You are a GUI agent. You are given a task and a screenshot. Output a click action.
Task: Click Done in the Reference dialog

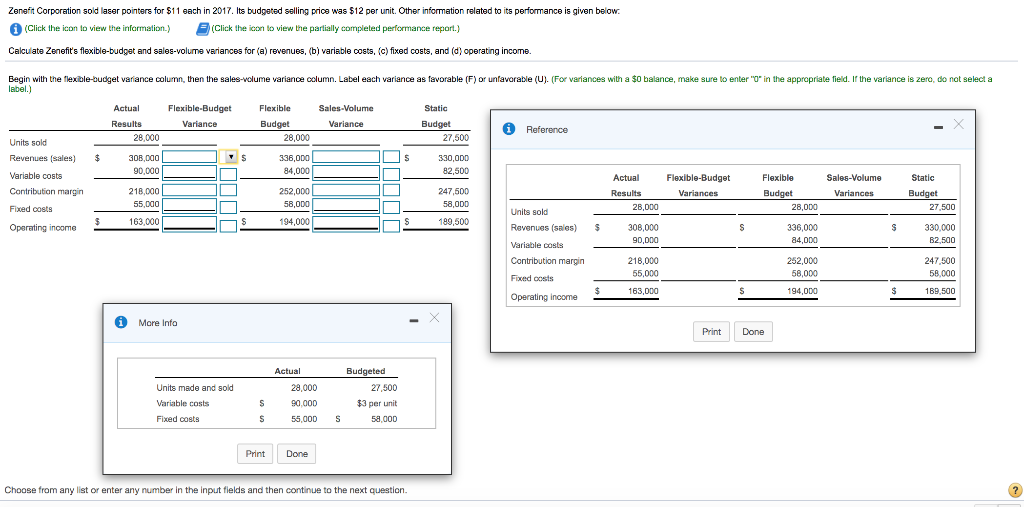(x=753, y=332)
